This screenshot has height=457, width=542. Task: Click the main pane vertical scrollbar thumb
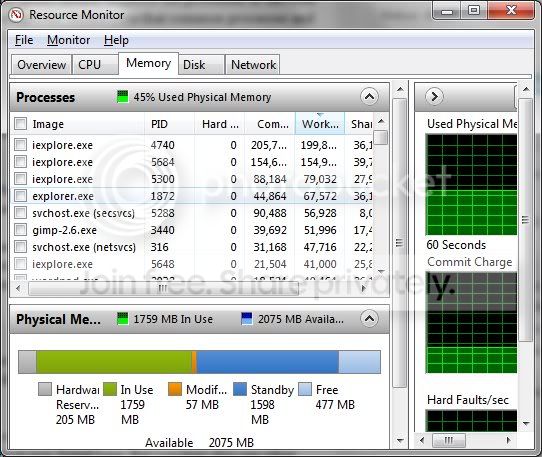pos(400,243)
